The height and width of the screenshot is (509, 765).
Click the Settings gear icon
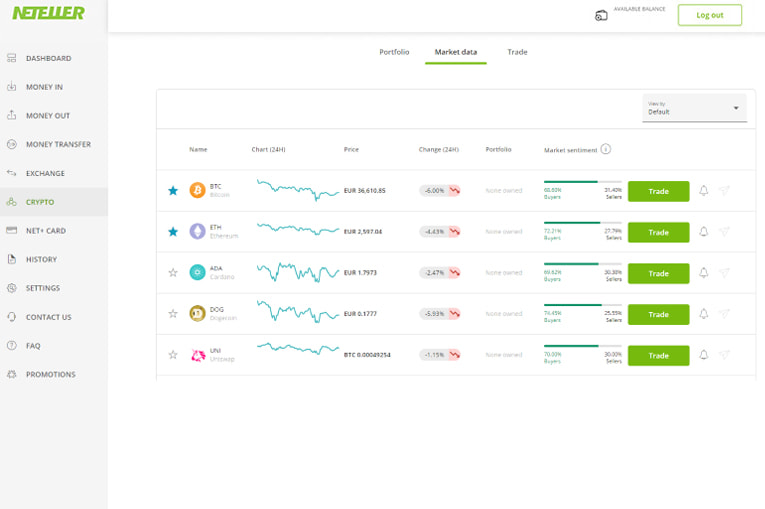pos(12,288)
